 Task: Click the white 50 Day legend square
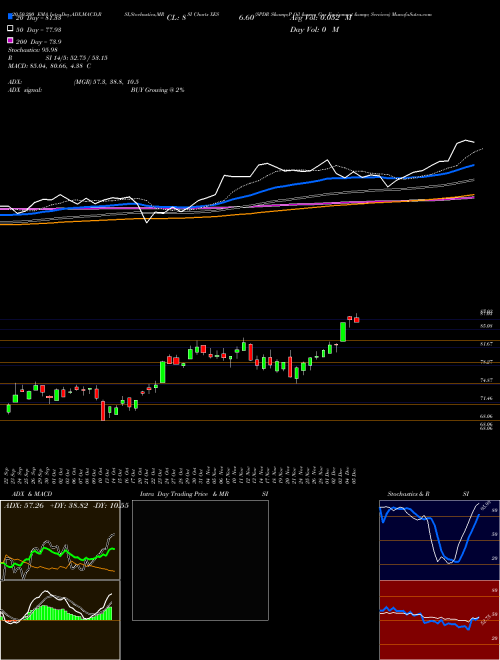coord(10,29)
